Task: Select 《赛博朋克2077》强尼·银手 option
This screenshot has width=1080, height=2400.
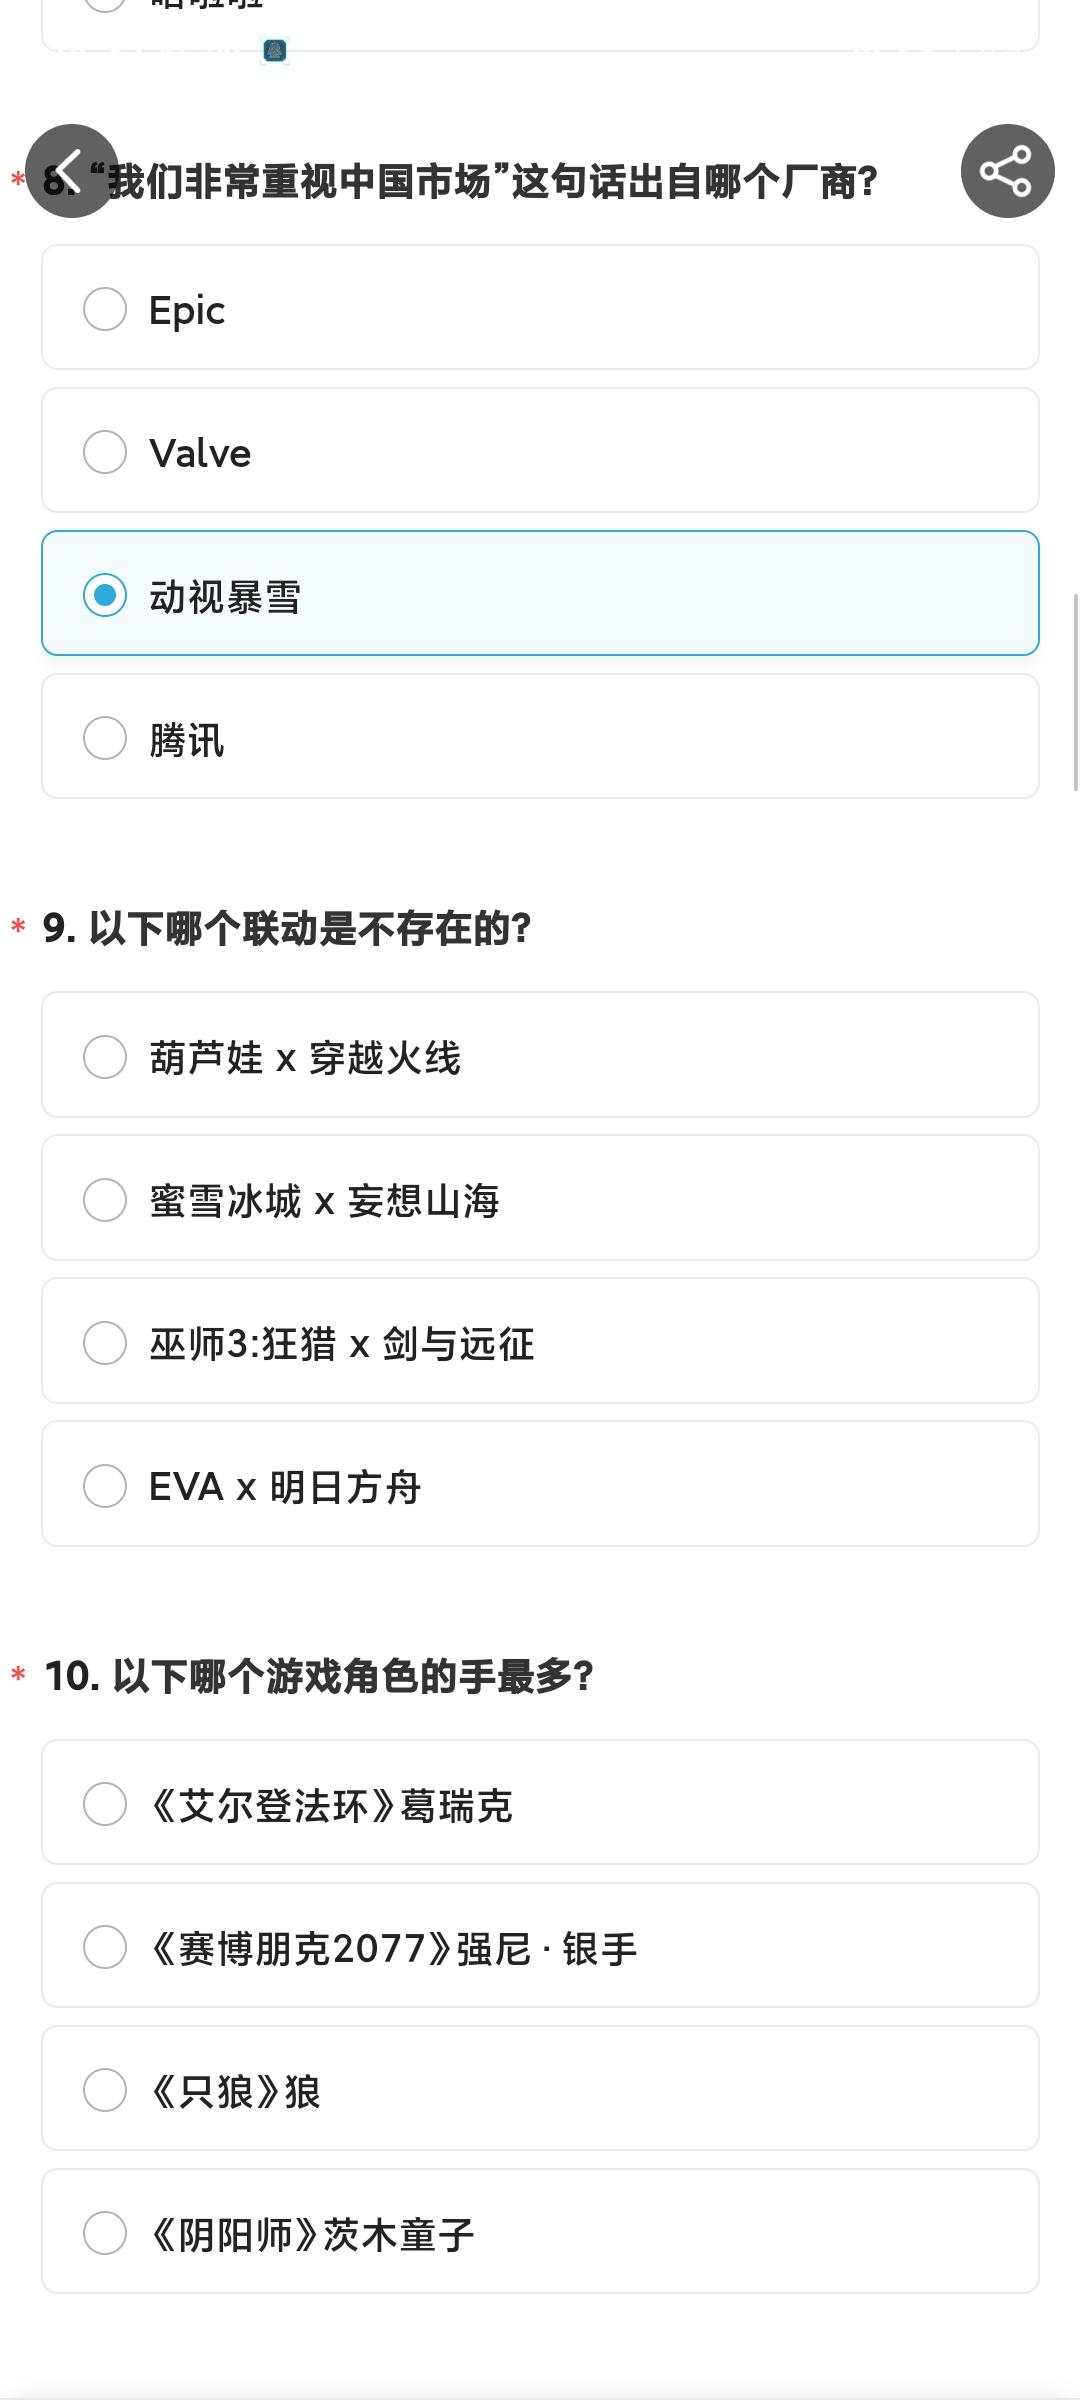Action: [105, 1947]
